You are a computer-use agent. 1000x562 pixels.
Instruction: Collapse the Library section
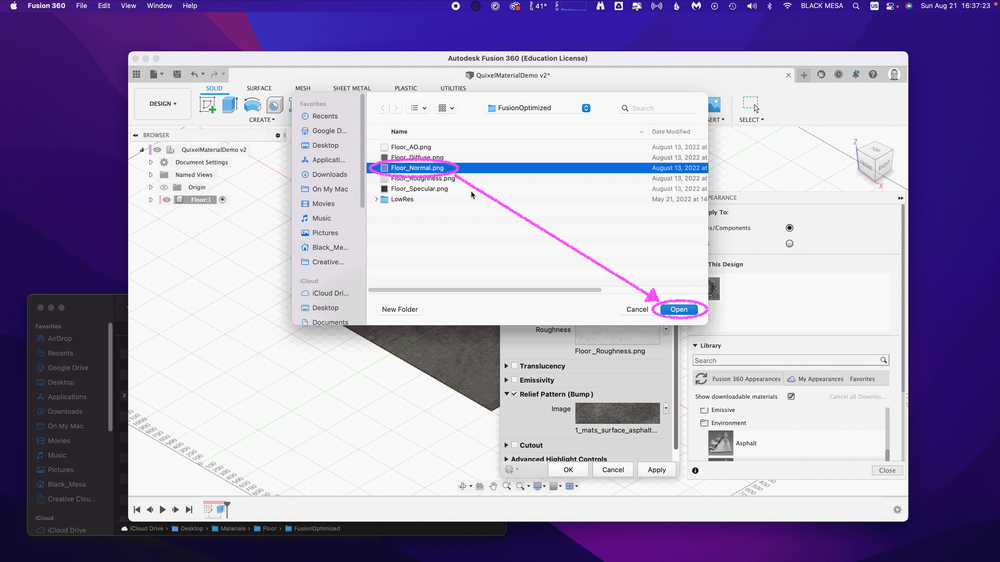[x=695, y=346]
